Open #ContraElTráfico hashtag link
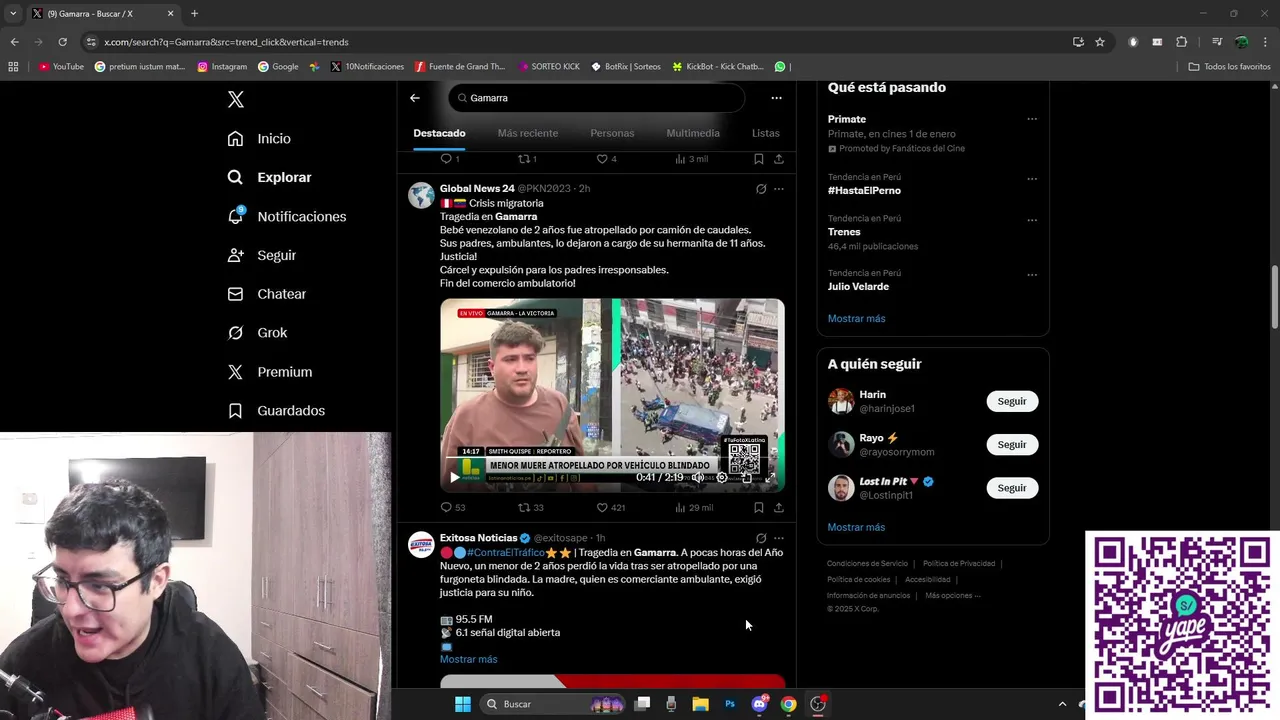The image size is (1280, 720). click(505, 552)
